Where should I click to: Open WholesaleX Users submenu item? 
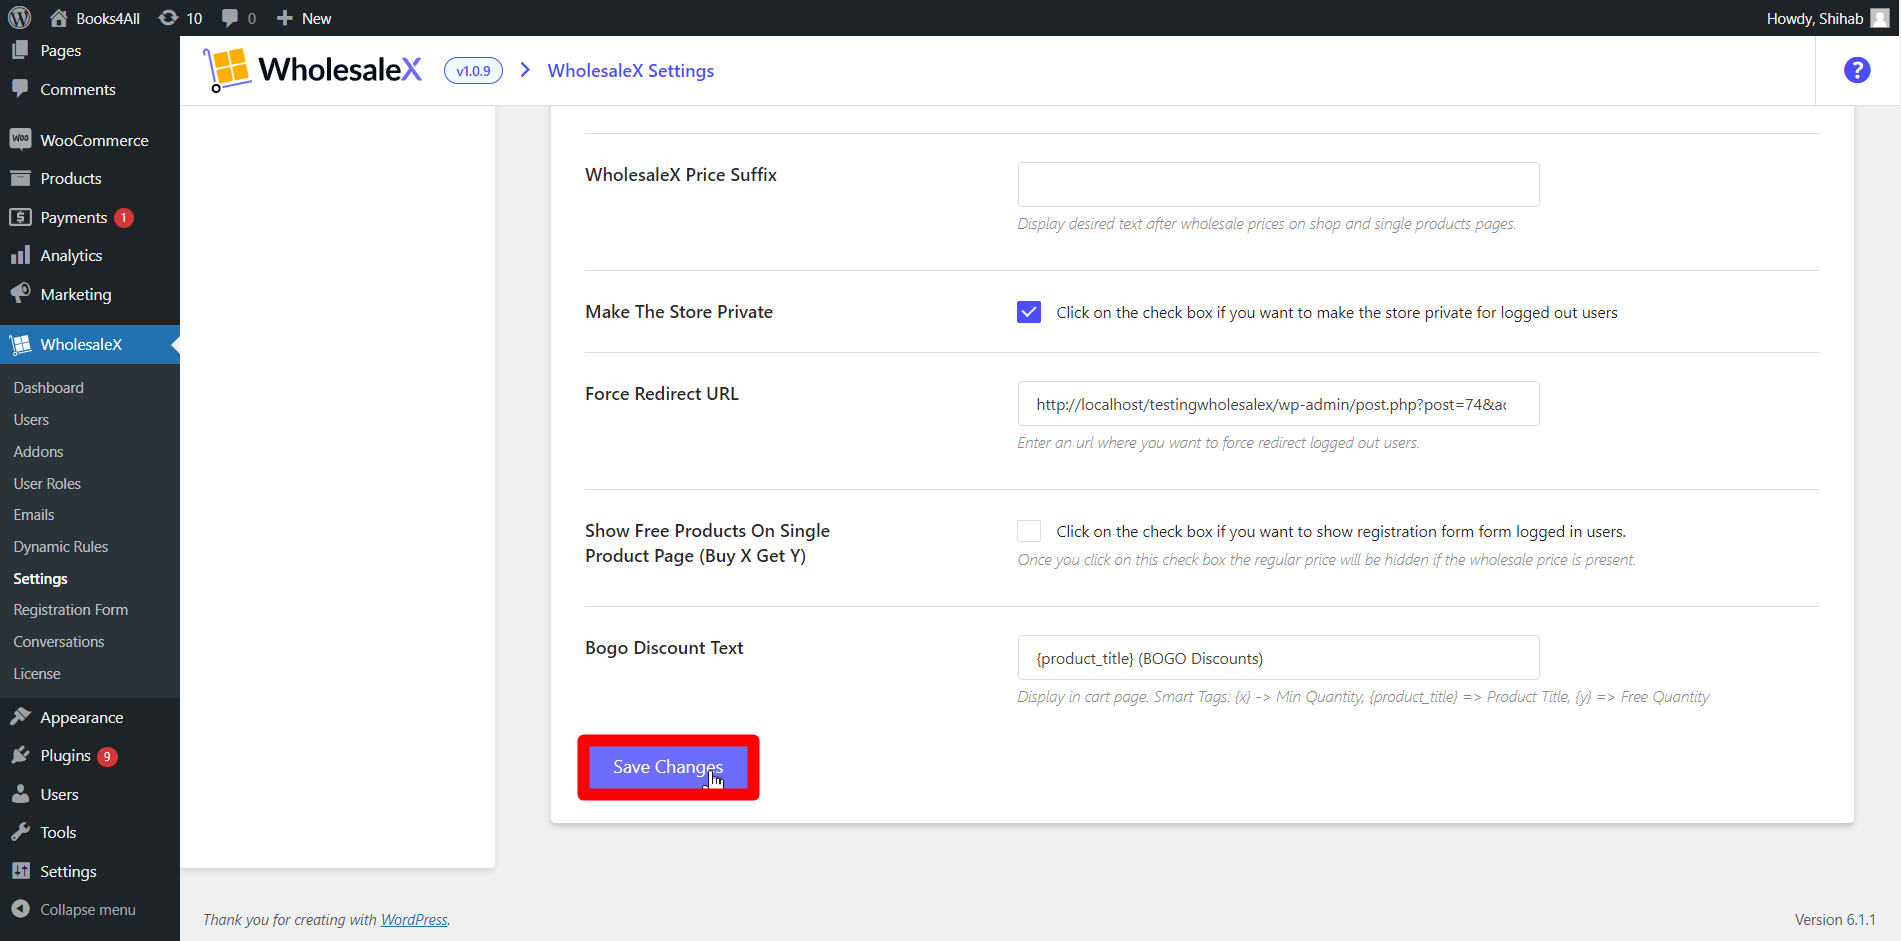pos(31,420)
